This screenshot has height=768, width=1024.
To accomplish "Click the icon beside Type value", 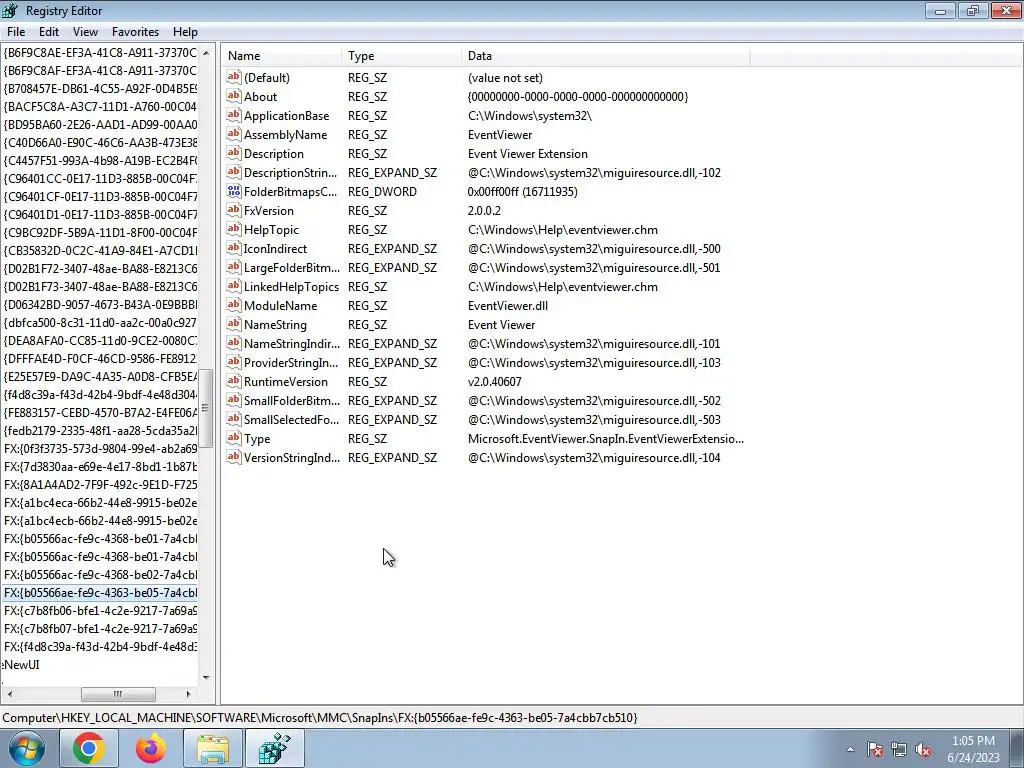I will (x=234, y=438).
